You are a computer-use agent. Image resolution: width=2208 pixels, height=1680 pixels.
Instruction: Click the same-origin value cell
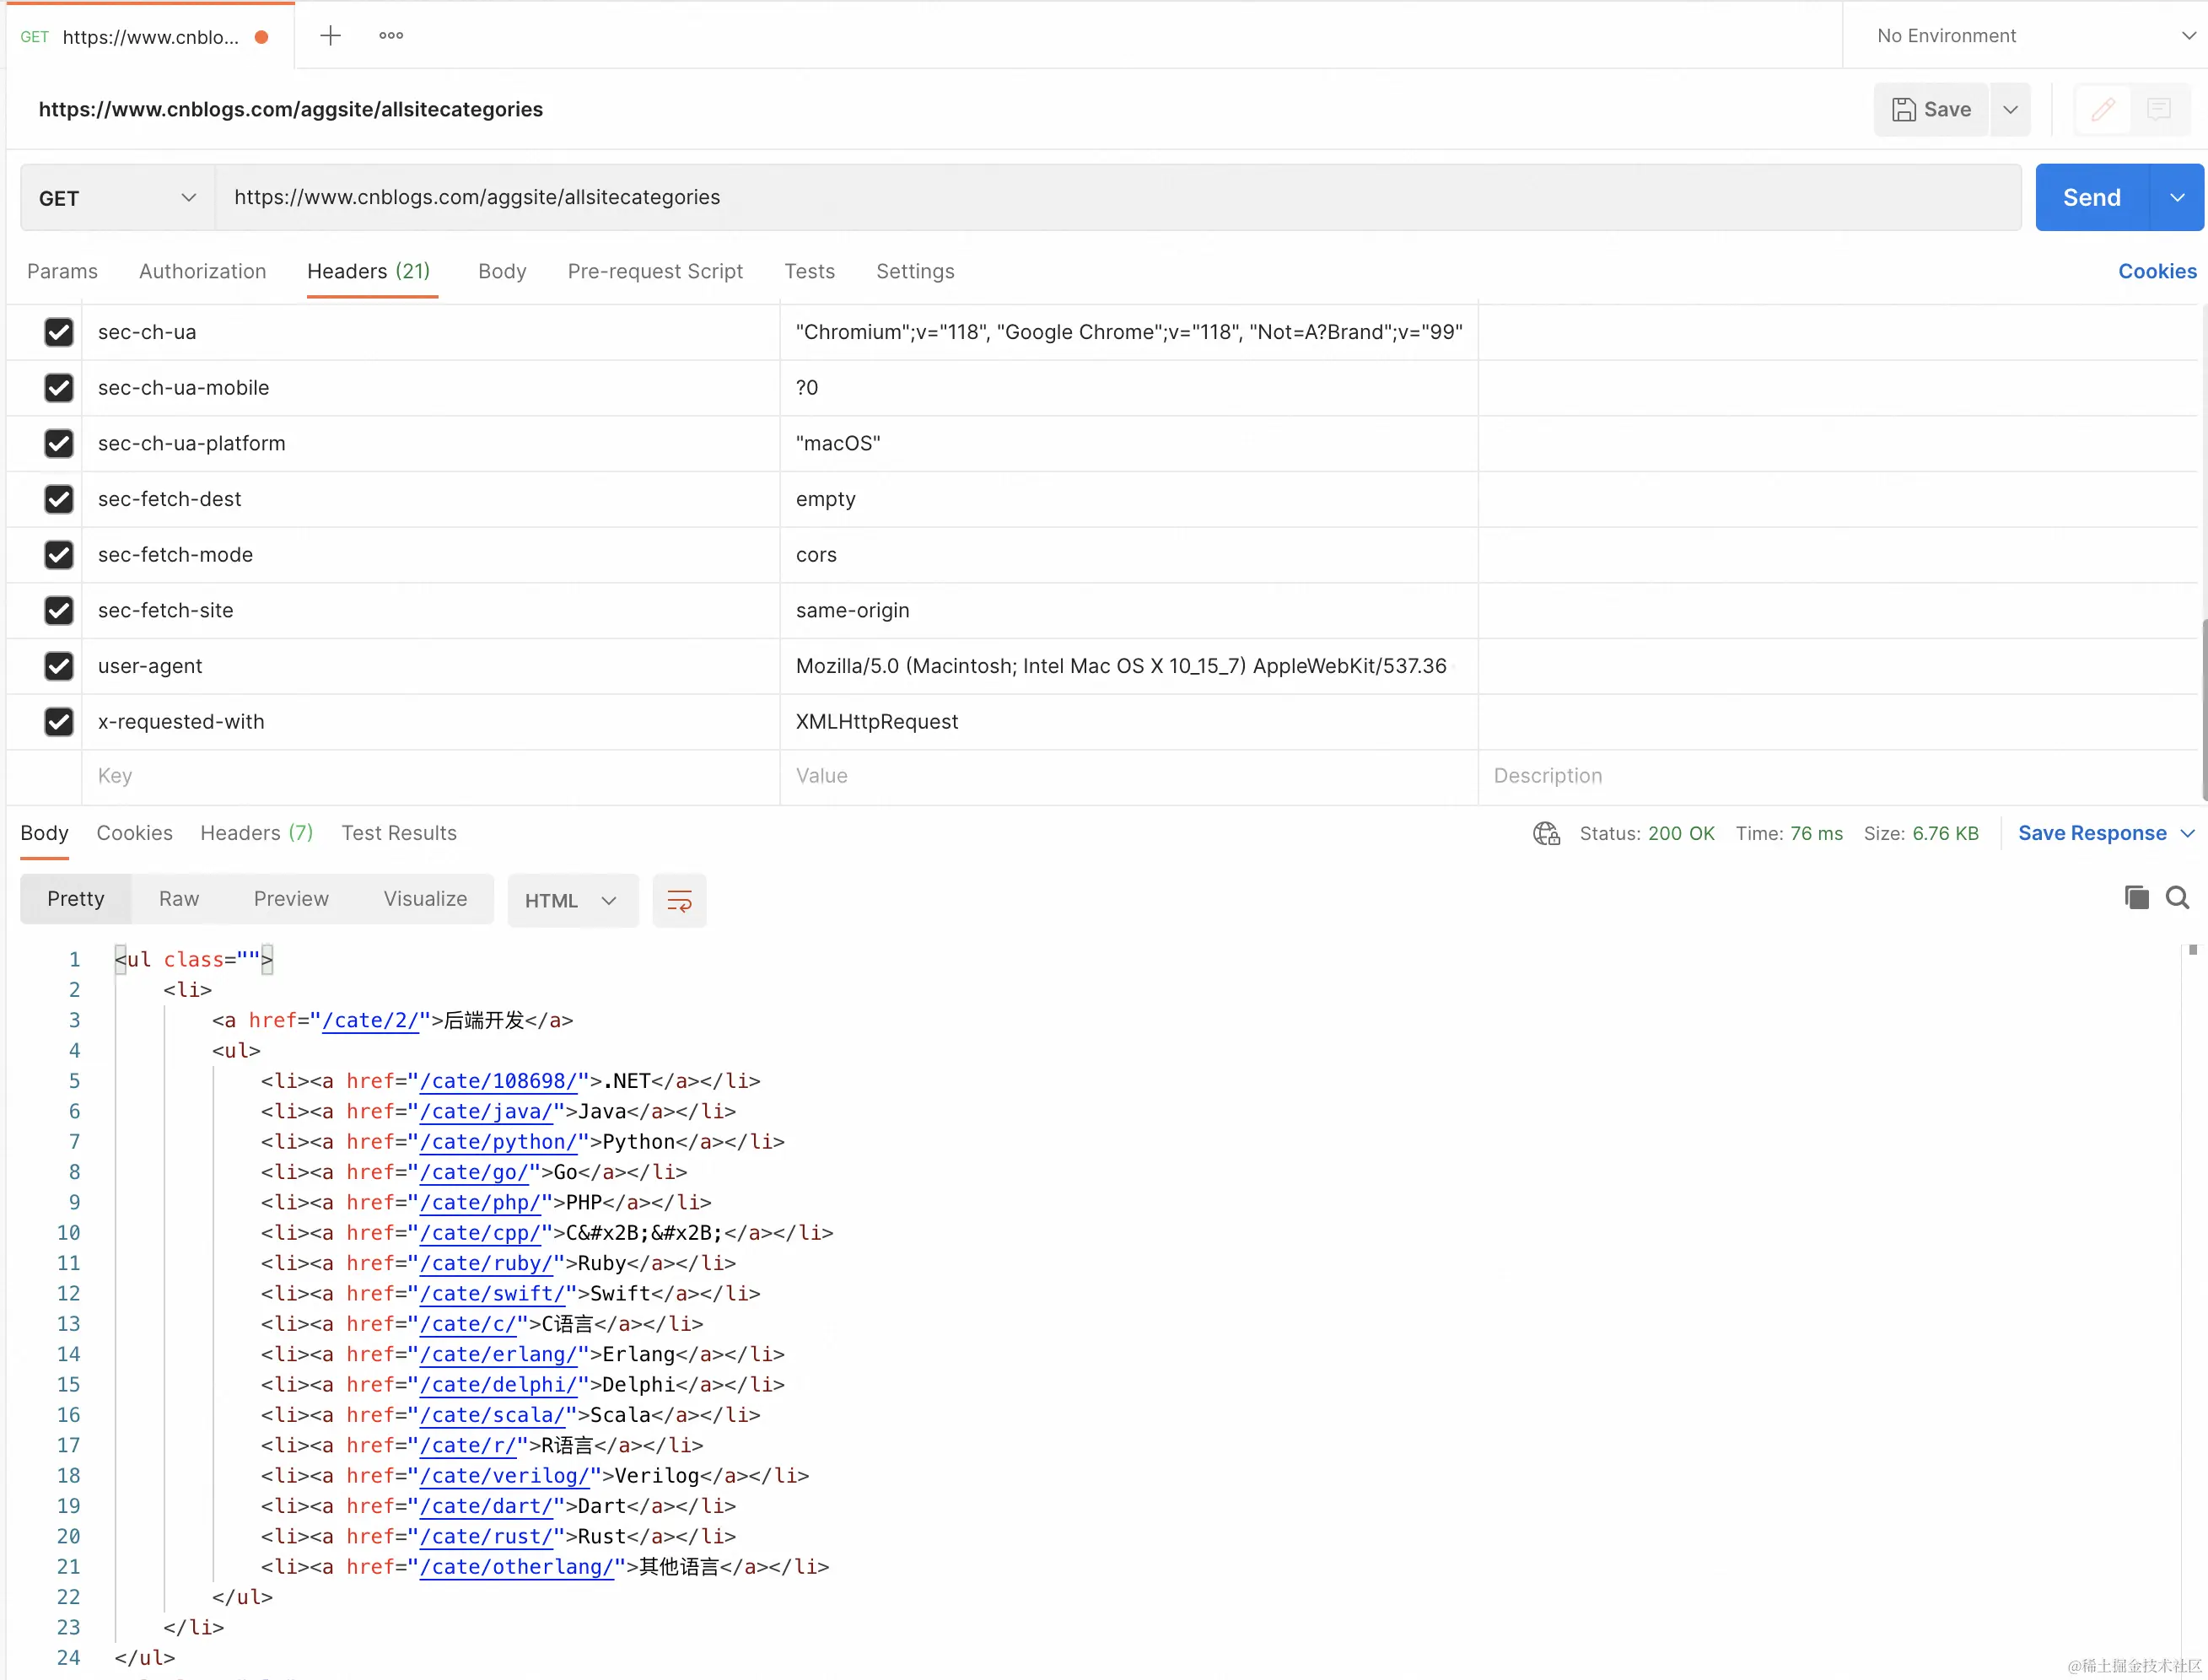(x=1129, y=610)
